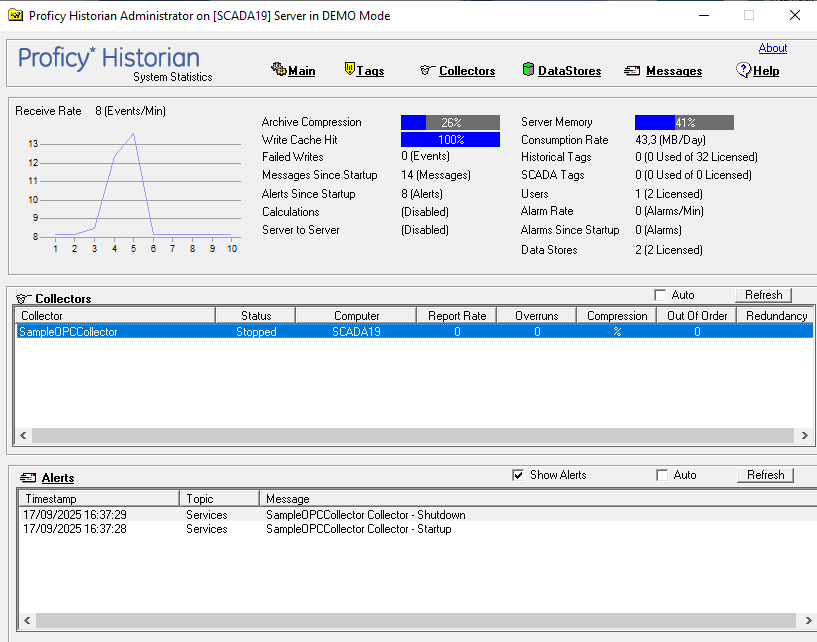Click the Alerts panel header icon
Screen dimensions: 817x642
click(x=28, y=477)
